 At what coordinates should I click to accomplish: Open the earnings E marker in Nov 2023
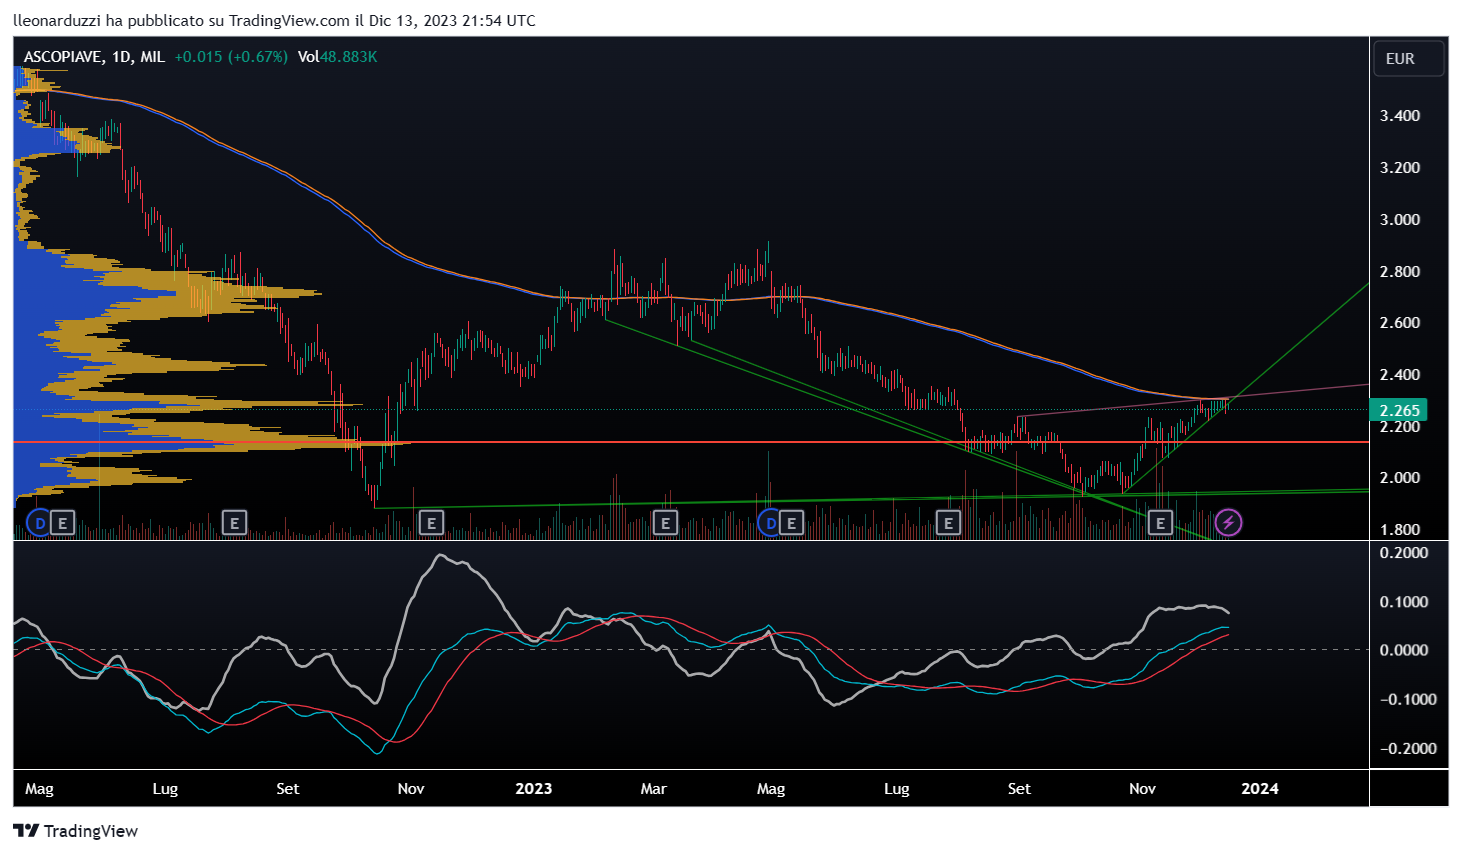[x=1160, y=522]
